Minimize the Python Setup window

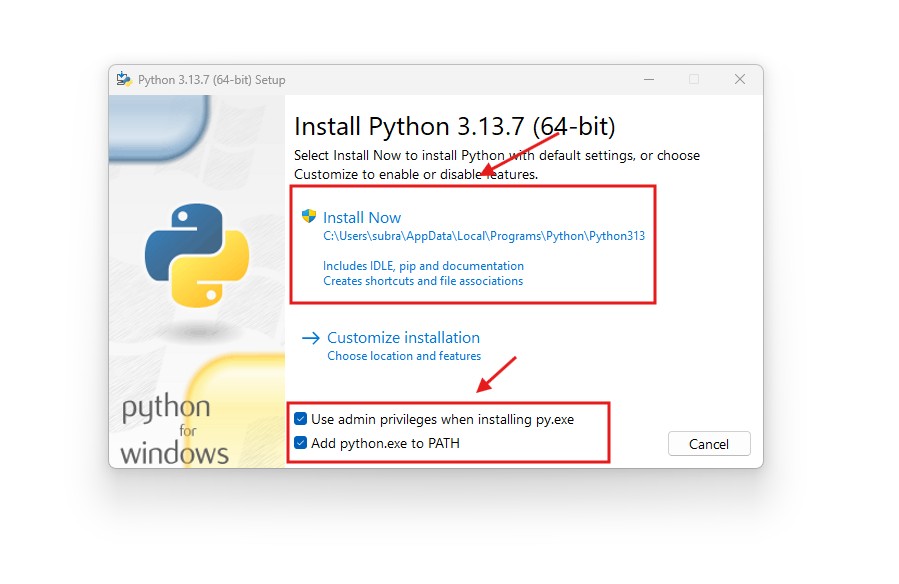click(x=647, y=80)
